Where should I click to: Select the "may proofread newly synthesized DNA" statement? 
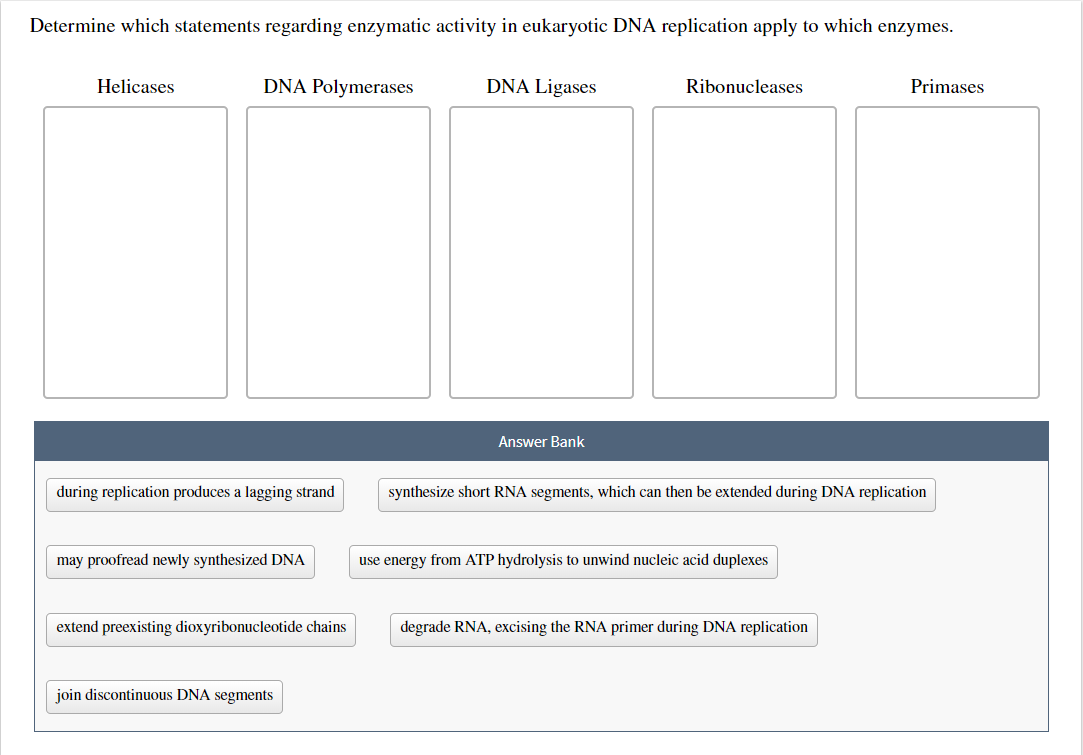(x=180, y=561)
